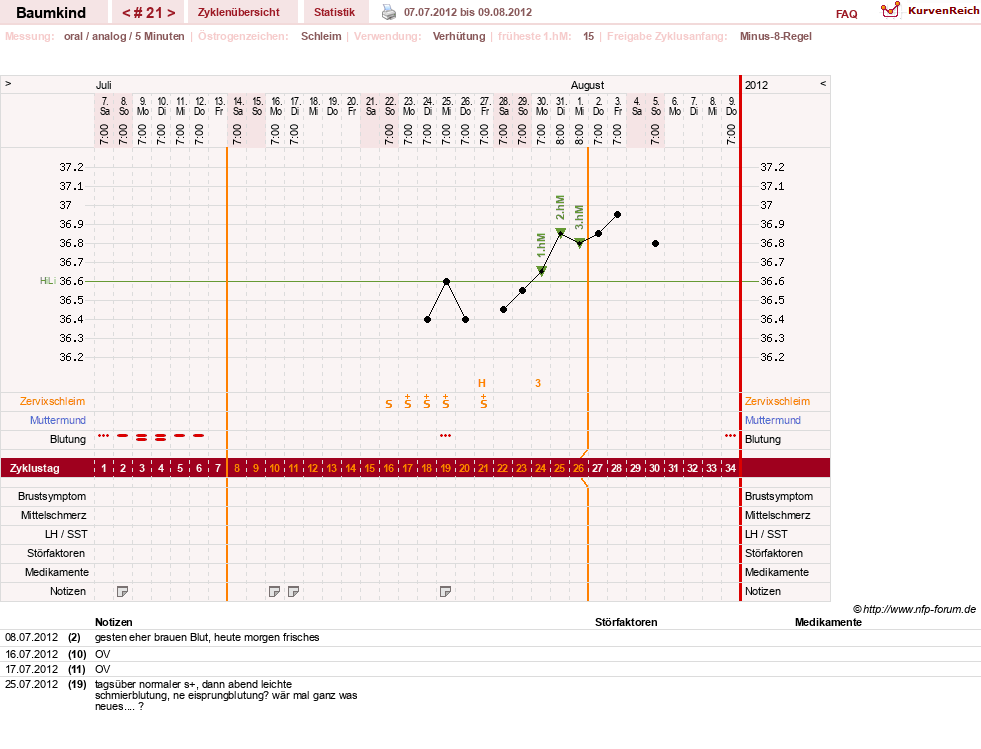Open the nfp-forum.de copyright link
Viewport: 981px width, 749px height.
click(x=914, y=609)
